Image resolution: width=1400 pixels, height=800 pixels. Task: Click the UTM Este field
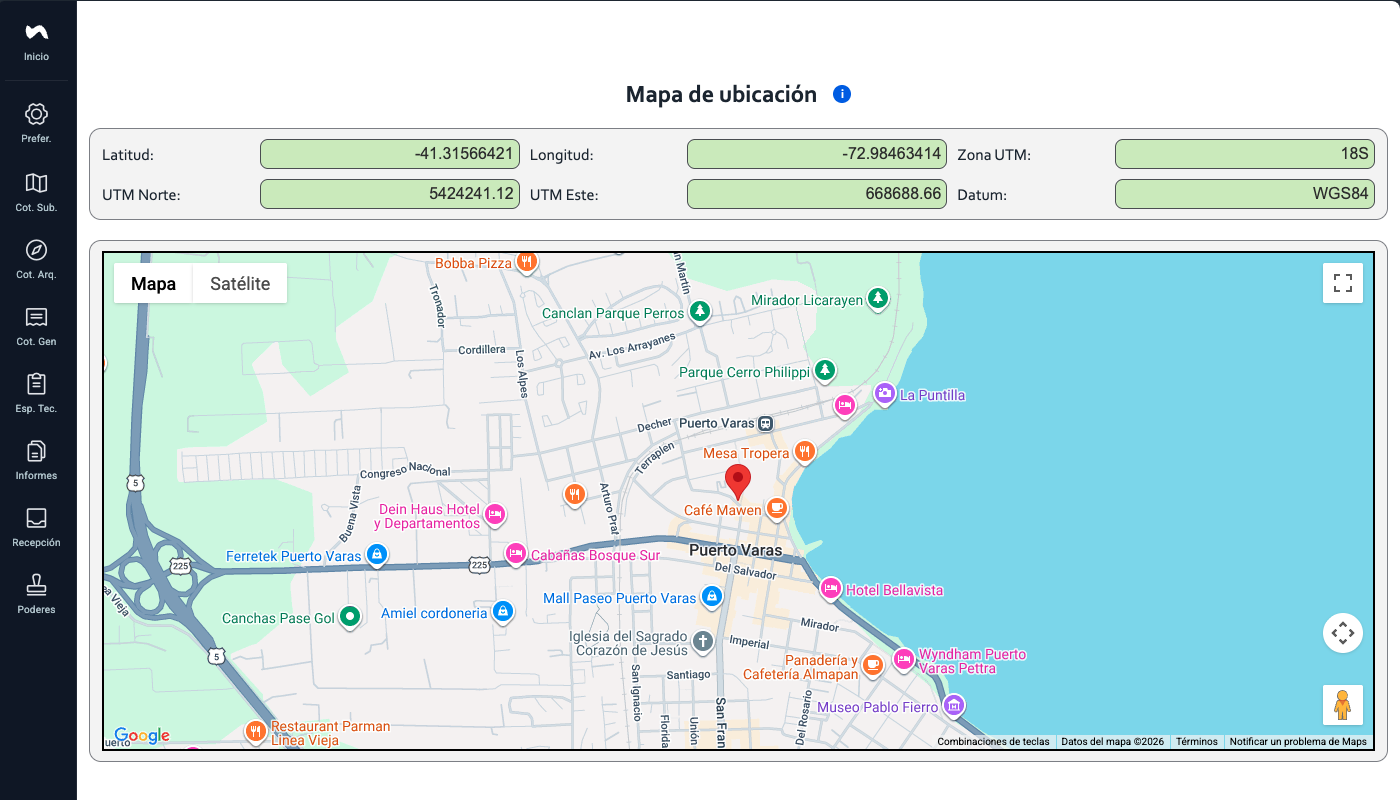coord(817,194)
